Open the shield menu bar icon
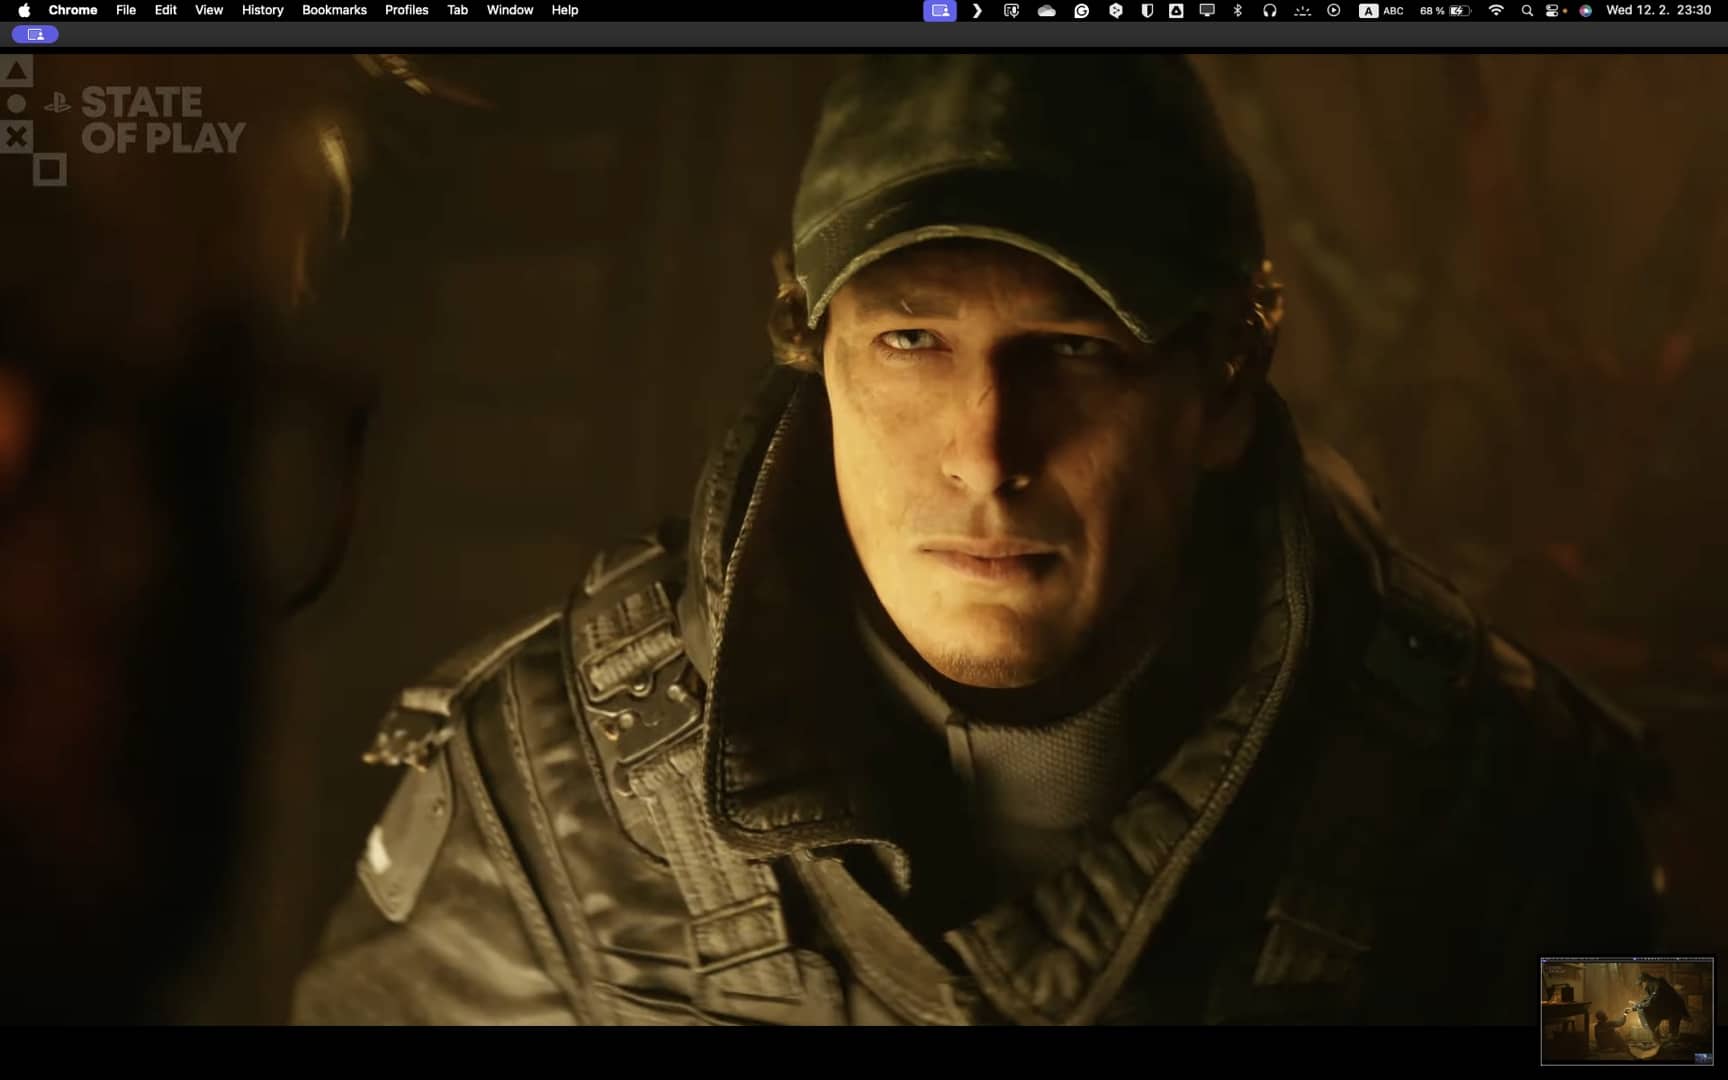The height and width of the screenshot is (1080, 1728). [1147, 10]
